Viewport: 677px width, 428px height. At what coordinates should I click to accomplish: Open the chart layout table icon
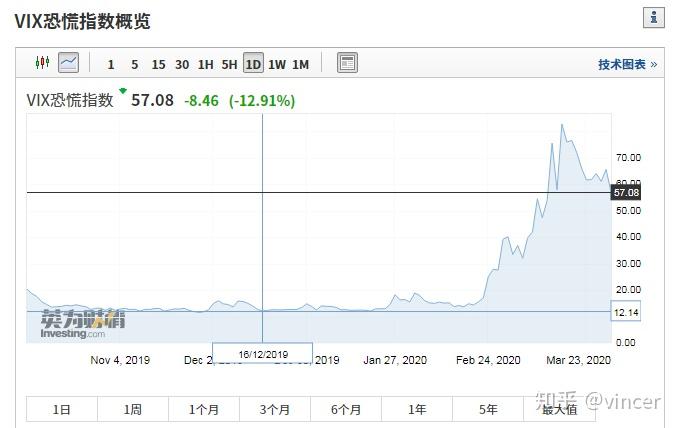[347, 63]
